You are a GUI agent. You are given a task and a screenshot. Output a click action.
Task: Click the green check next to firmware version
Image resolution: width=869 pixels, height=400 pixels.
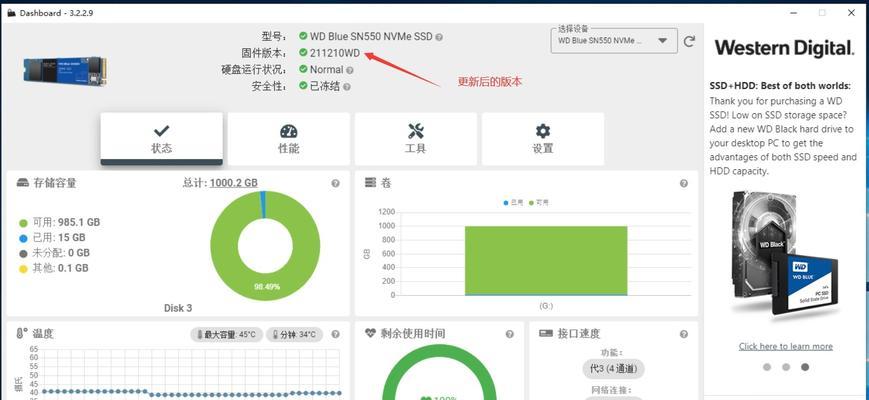(303, 53)
